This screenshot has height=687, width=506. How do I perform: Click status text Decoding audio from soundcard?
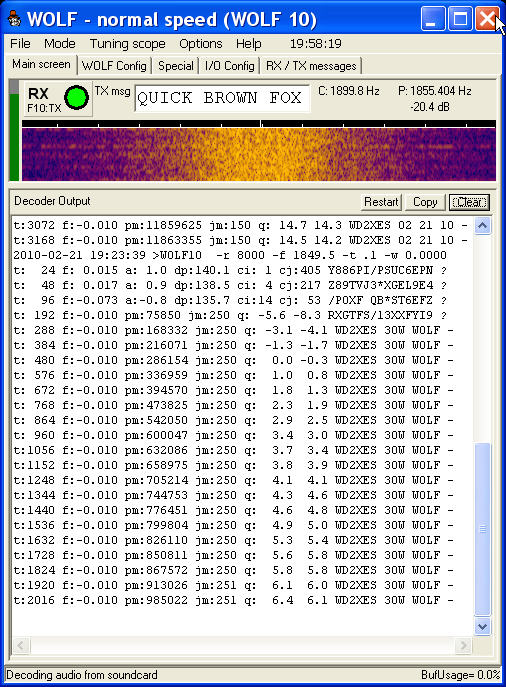81,675
